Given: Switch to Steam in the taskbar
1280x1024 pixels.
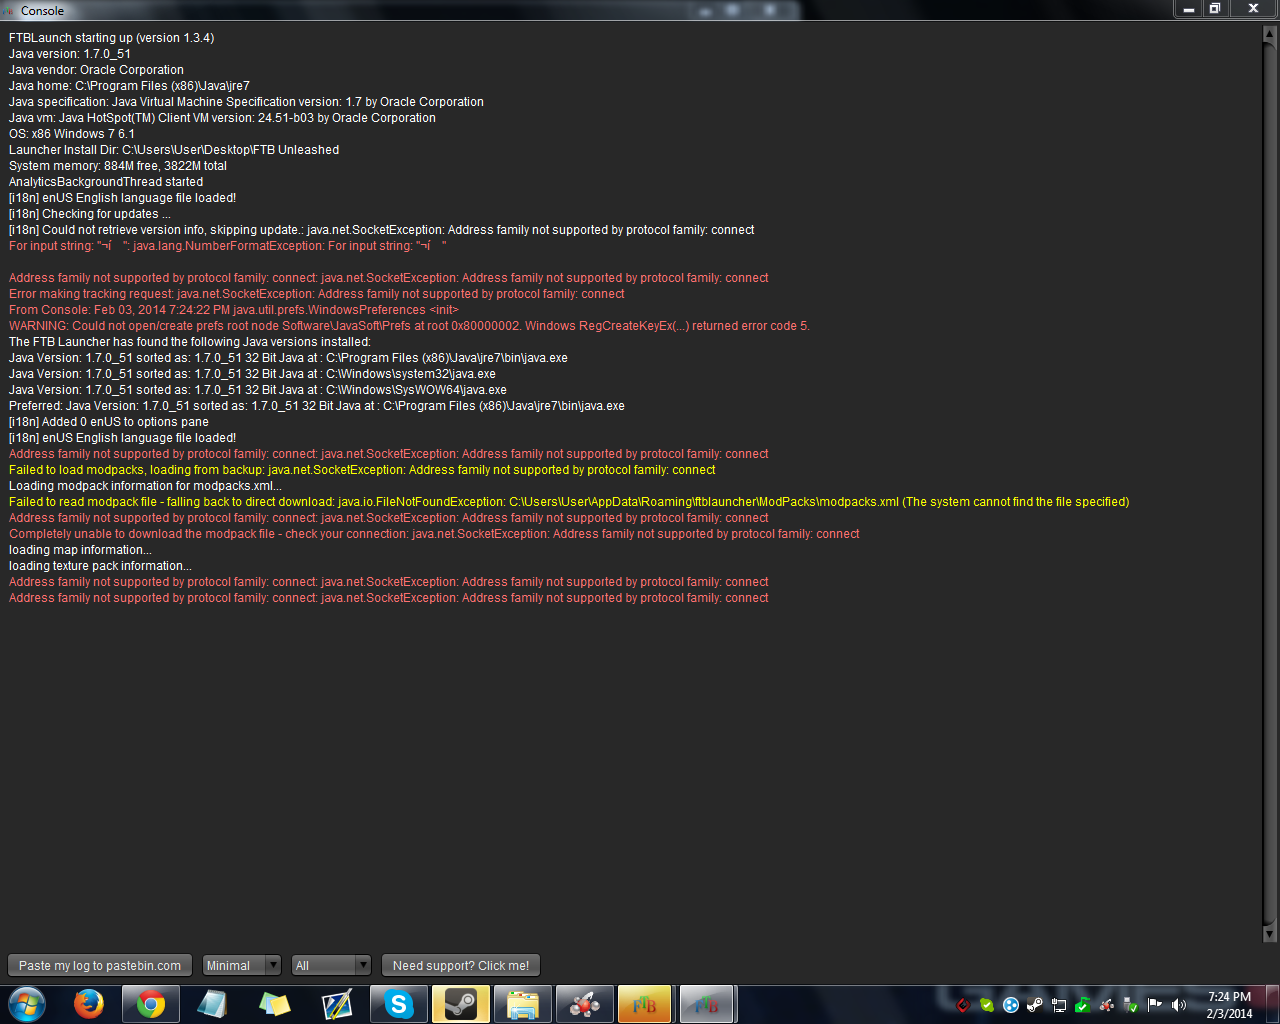Looking at the screenshot, I should tap(461, 1004).
